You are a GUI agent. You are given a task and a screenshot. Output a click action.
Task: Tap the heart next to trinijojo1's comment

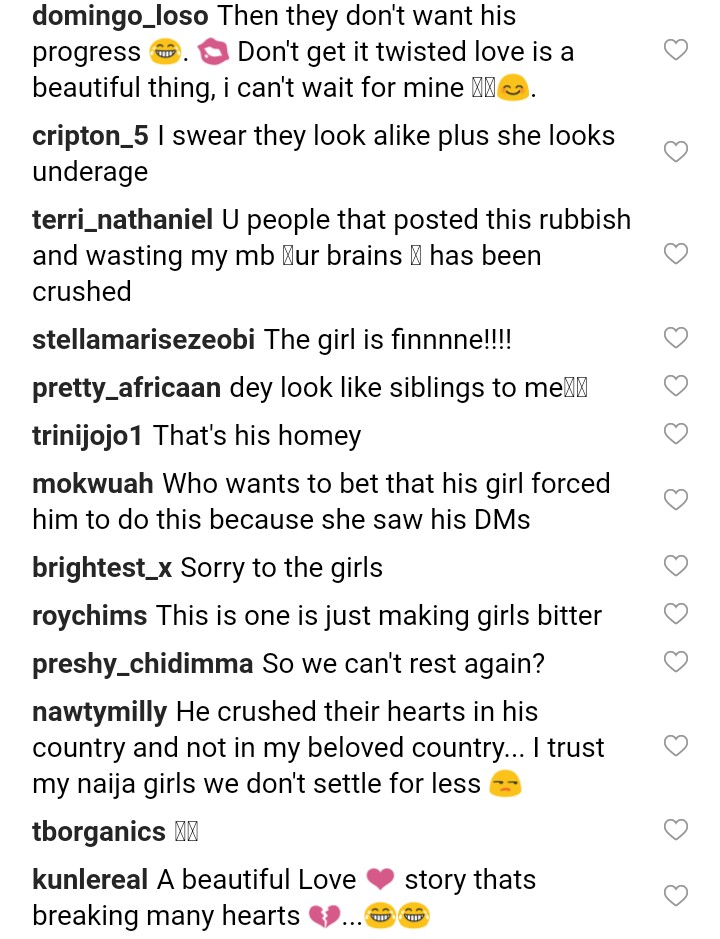(676, 434)
